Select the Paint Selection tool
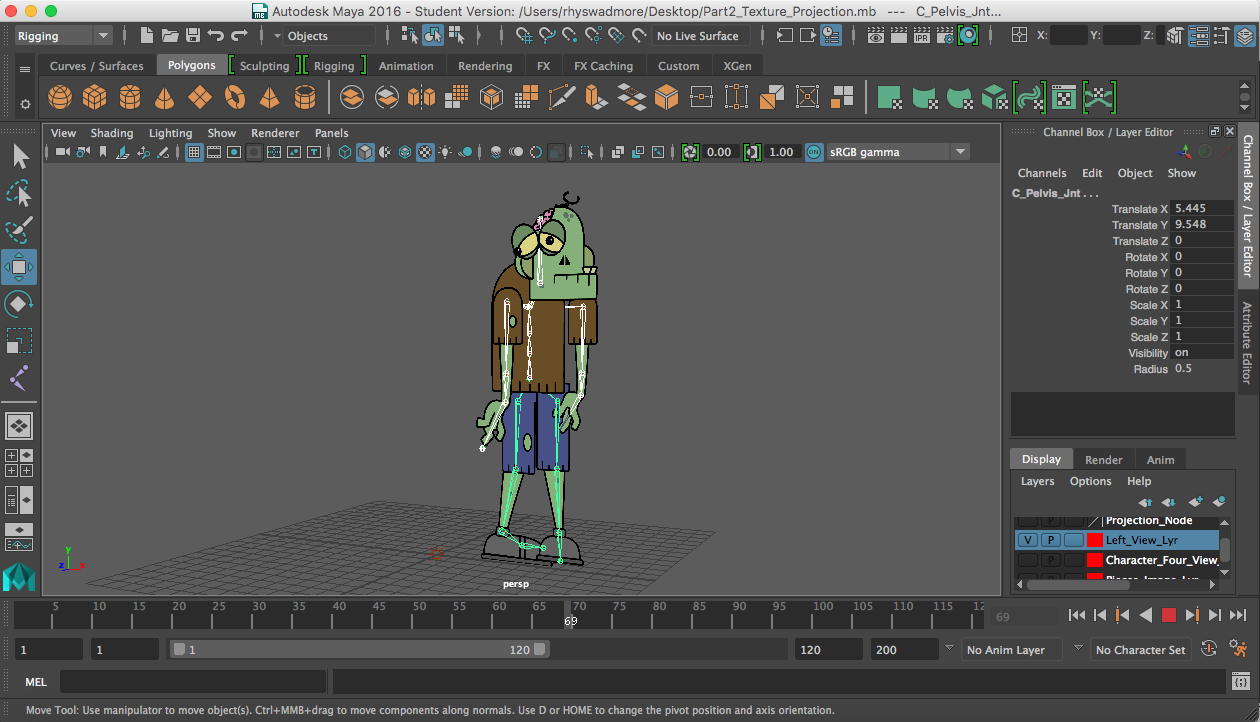Screen dimensions: 1260x722 19,230
